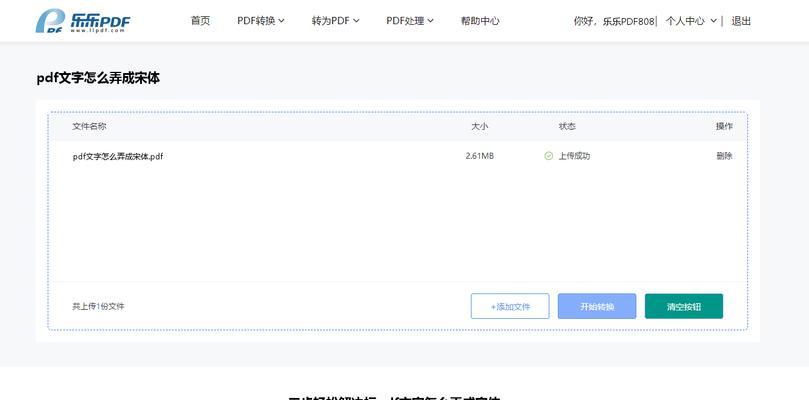Image resolution: width=809 pixels, height=400 pixels.
Task: Click the 文件名称 column header
Action: click(89, 126)
